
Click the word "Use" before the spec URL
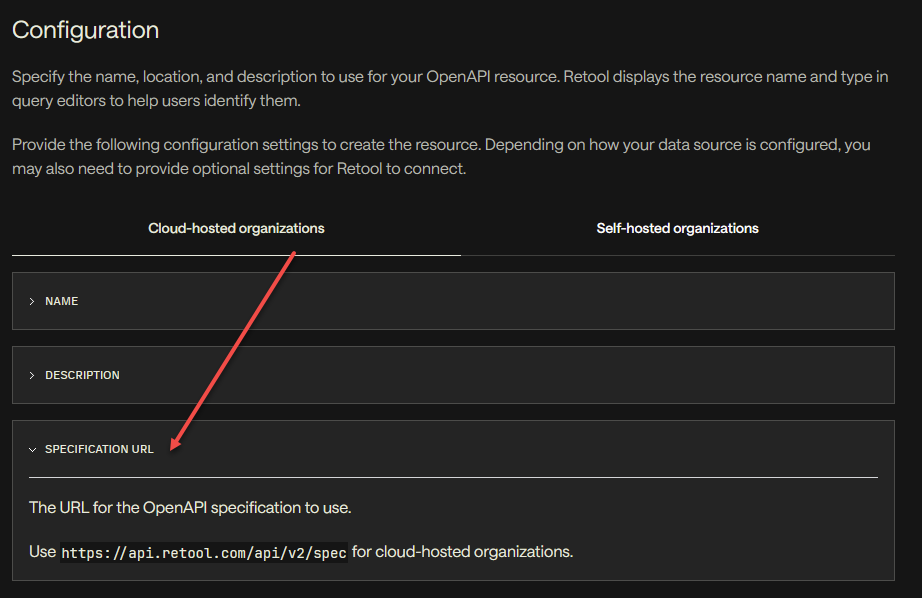(x=42, y=552)
